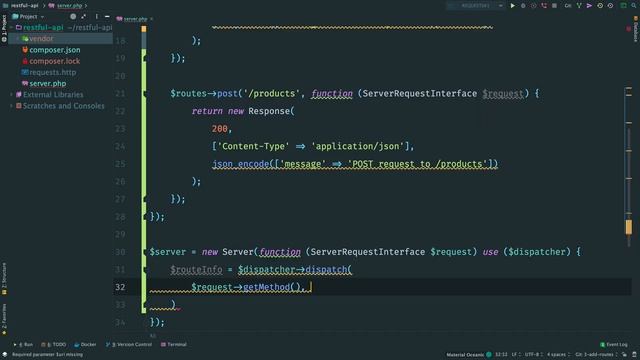The image size is (640, 360).
Task: Open the Version Control tool window
Action: 129,344
